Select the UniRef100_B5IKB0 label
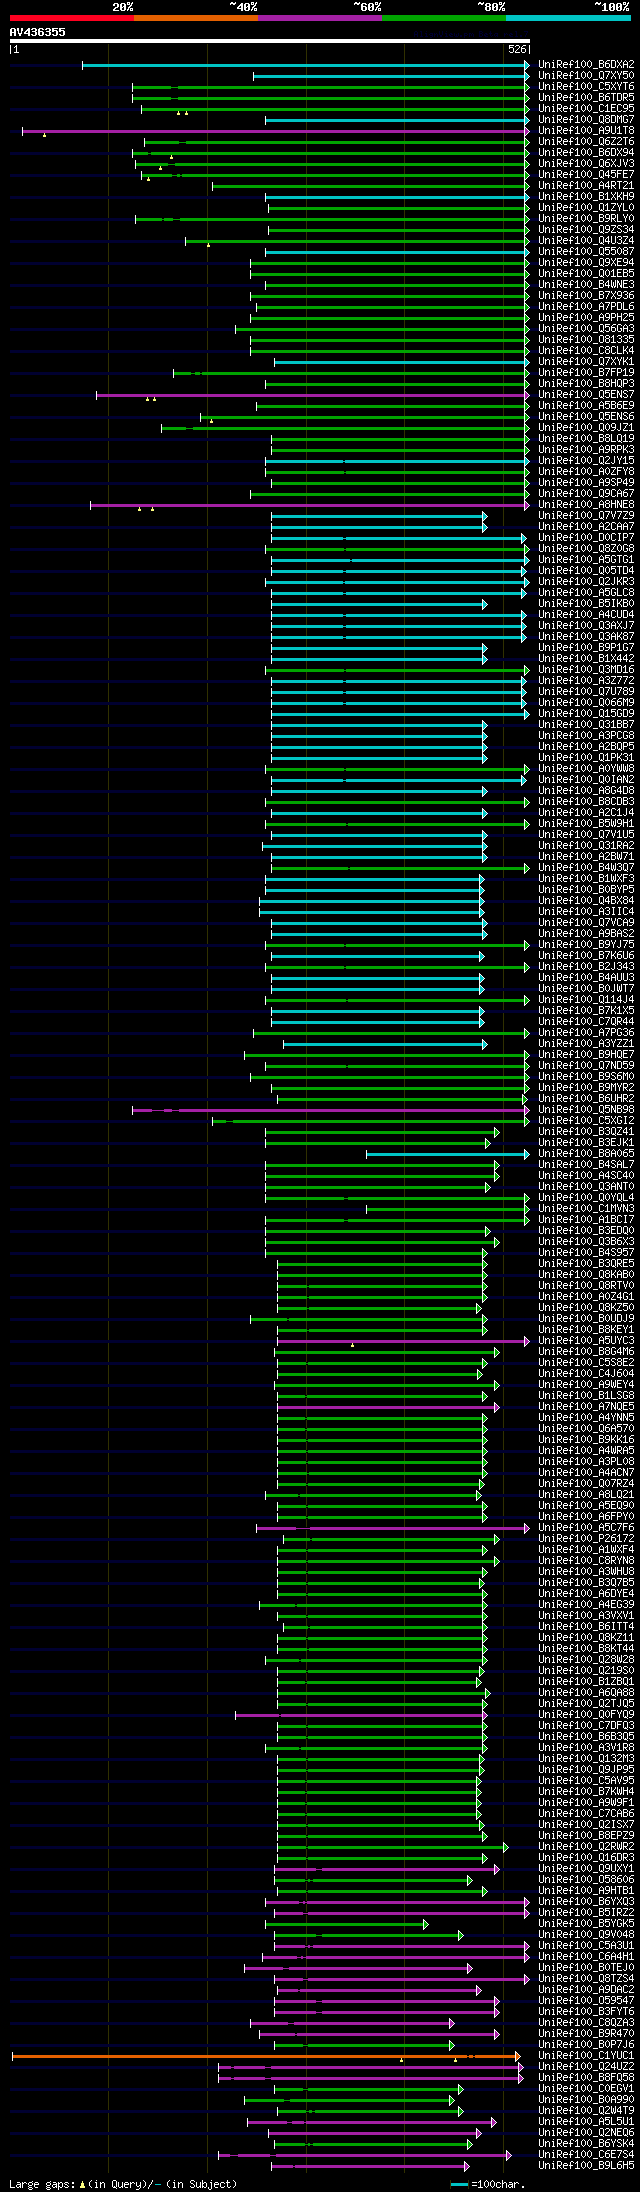Viewport: 640px width, 2192px height. pyautogui.click(x=586, y=604)
